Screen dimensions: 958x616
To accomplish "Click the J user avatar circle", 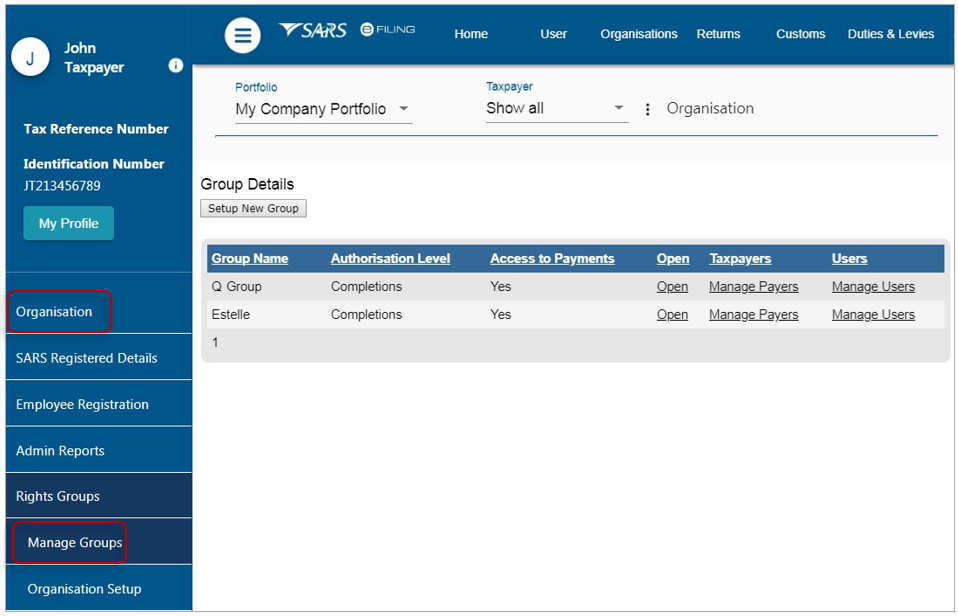I will pyautogui.click(x=30, y=57).
